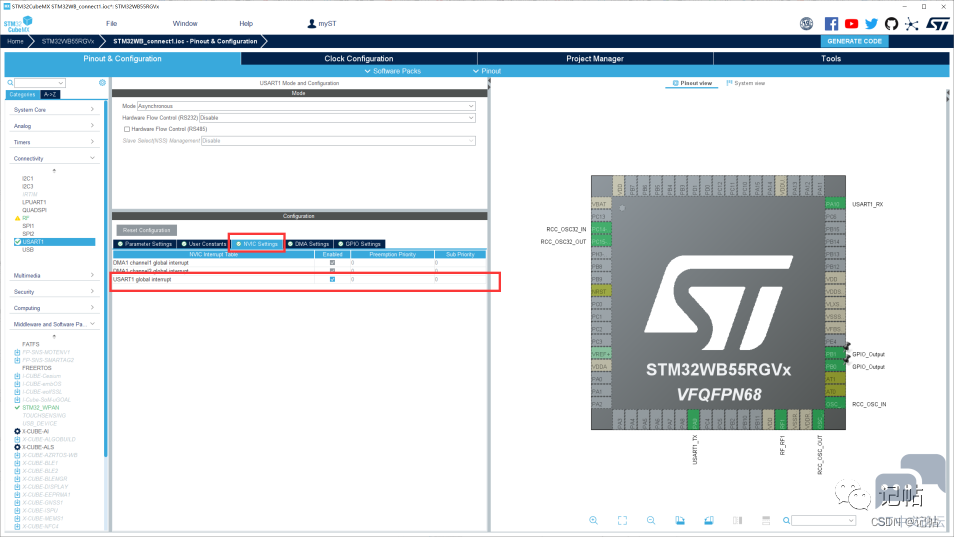
Task: Open the DMA Settings tab
Action: pos(309,244)
